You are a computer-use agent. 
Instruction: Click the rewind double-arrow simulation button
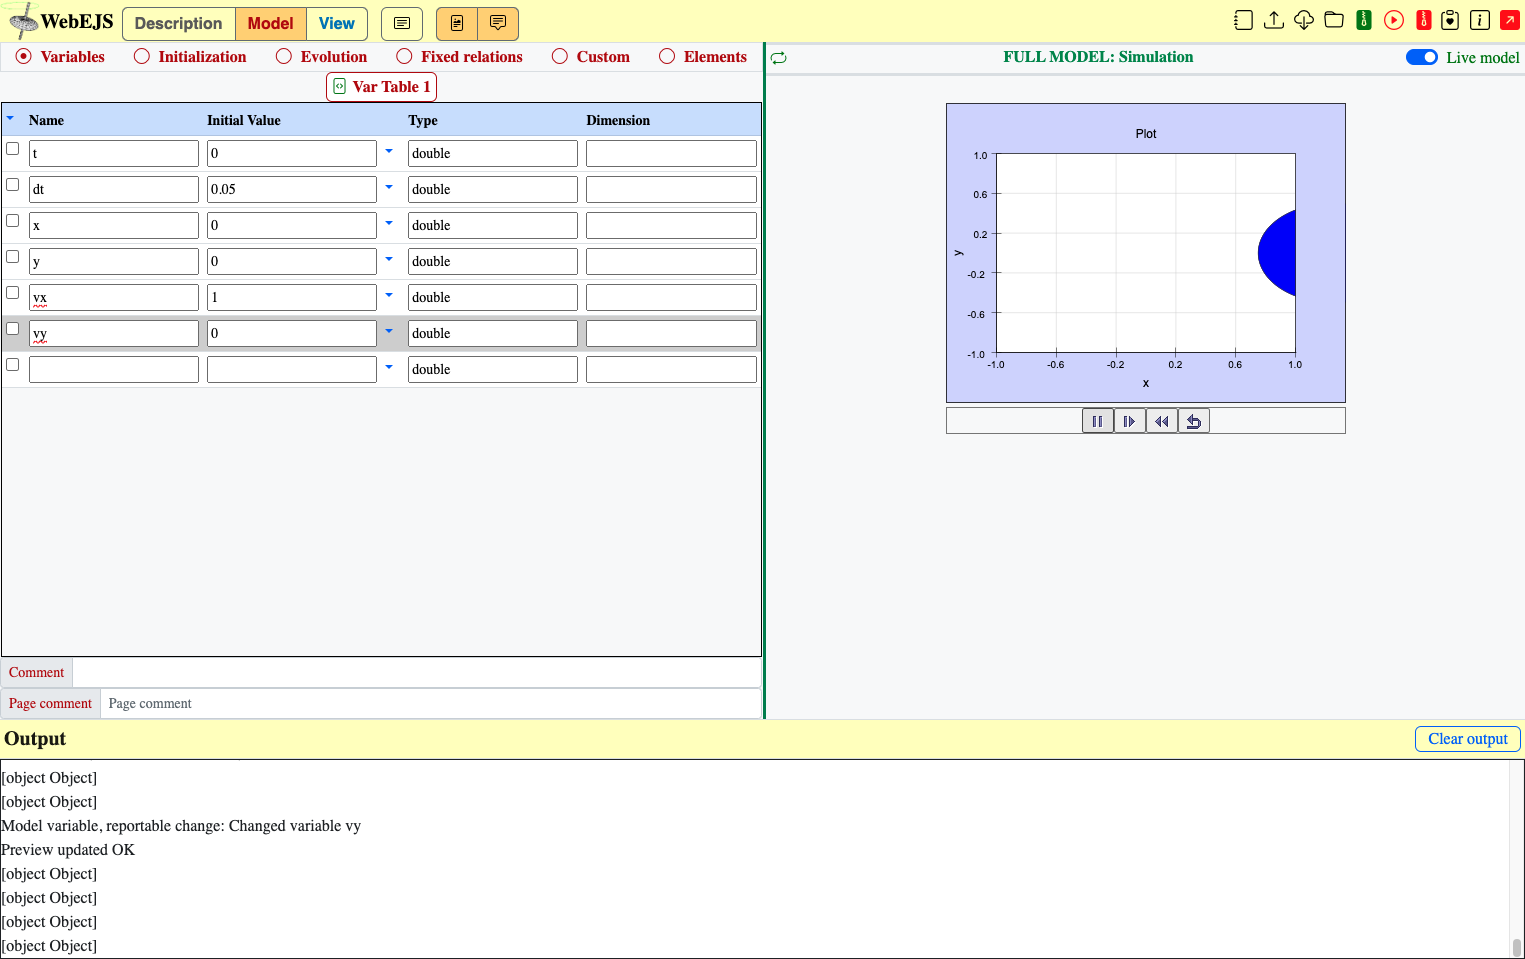pyautogui.click(x=1162, y=421)
